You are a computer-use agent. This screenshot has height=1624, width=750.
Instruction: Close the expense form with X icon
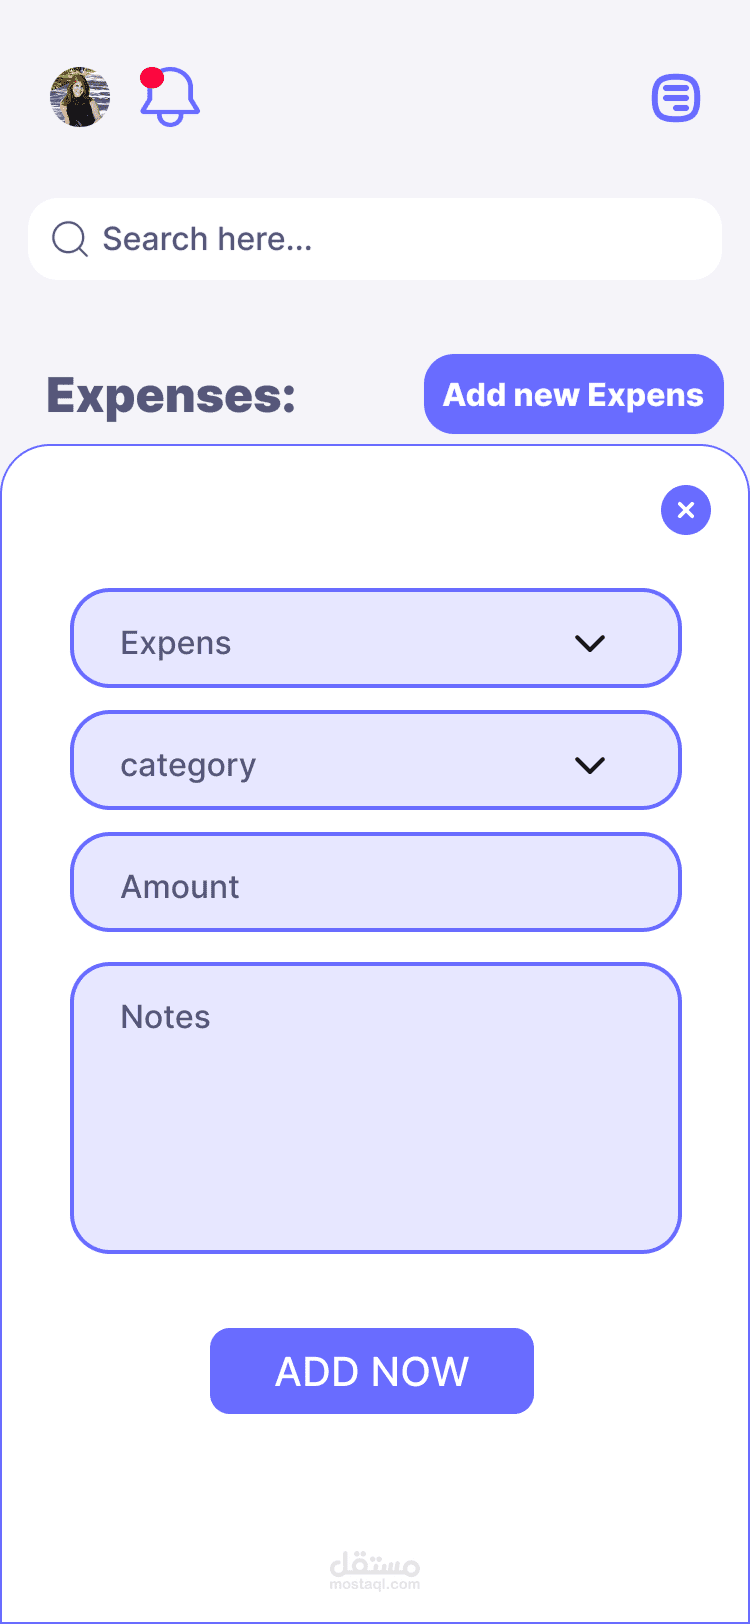[x=686, y=510]
